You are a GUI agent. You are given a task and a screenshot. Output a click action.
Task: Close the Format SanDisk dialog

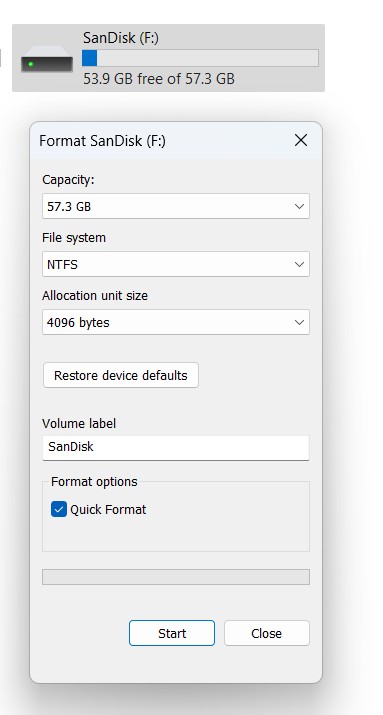click(301, 140)
